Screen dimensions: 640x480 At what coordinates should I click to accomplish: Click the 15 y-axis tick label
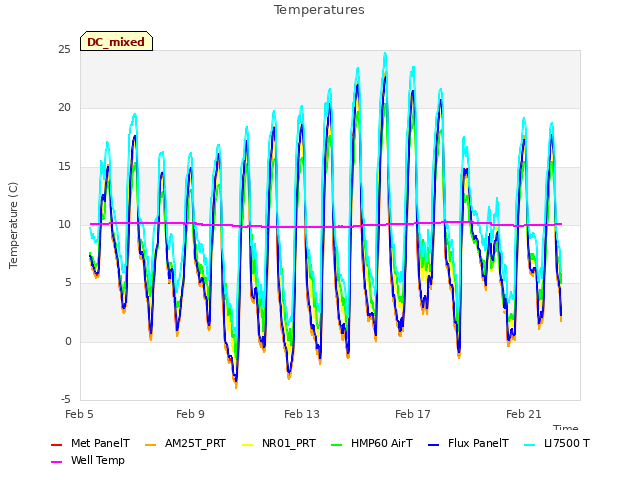tap(64, 167)
